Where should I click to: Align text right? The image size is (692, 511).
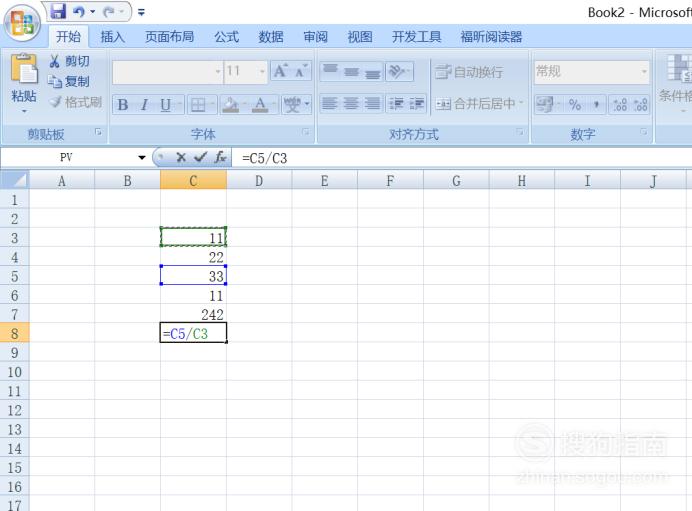pos(372,104)
